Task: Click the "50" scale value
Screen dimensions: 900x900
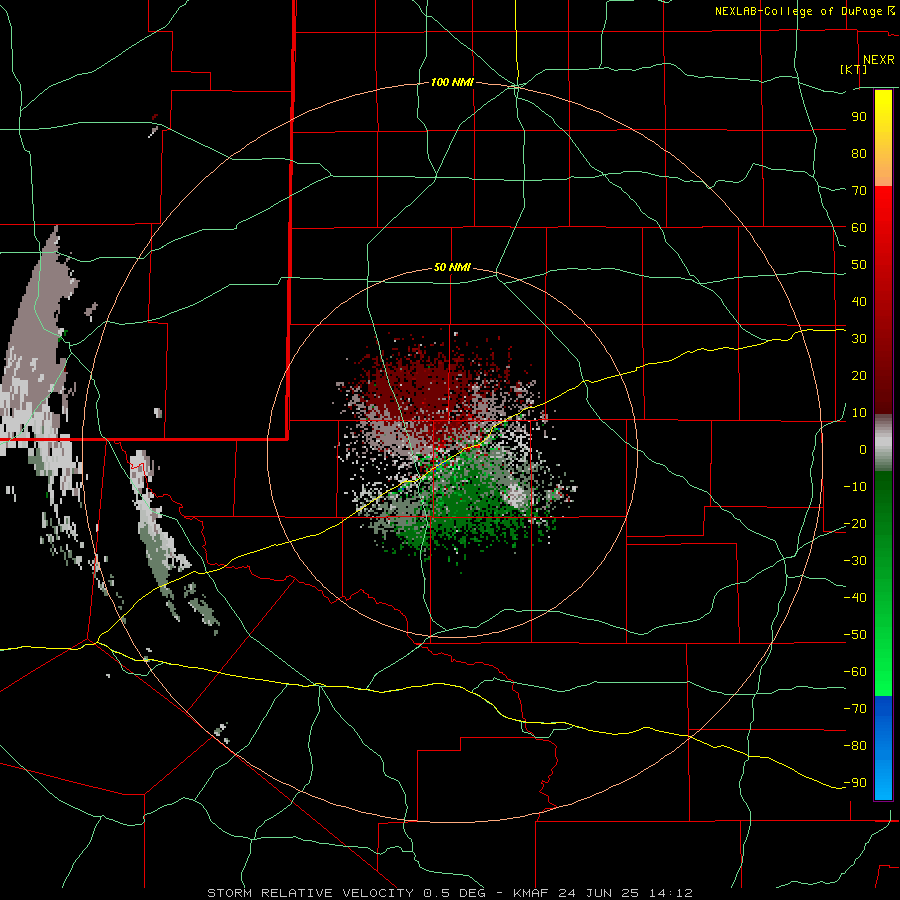Action: (x=859, y=265)
